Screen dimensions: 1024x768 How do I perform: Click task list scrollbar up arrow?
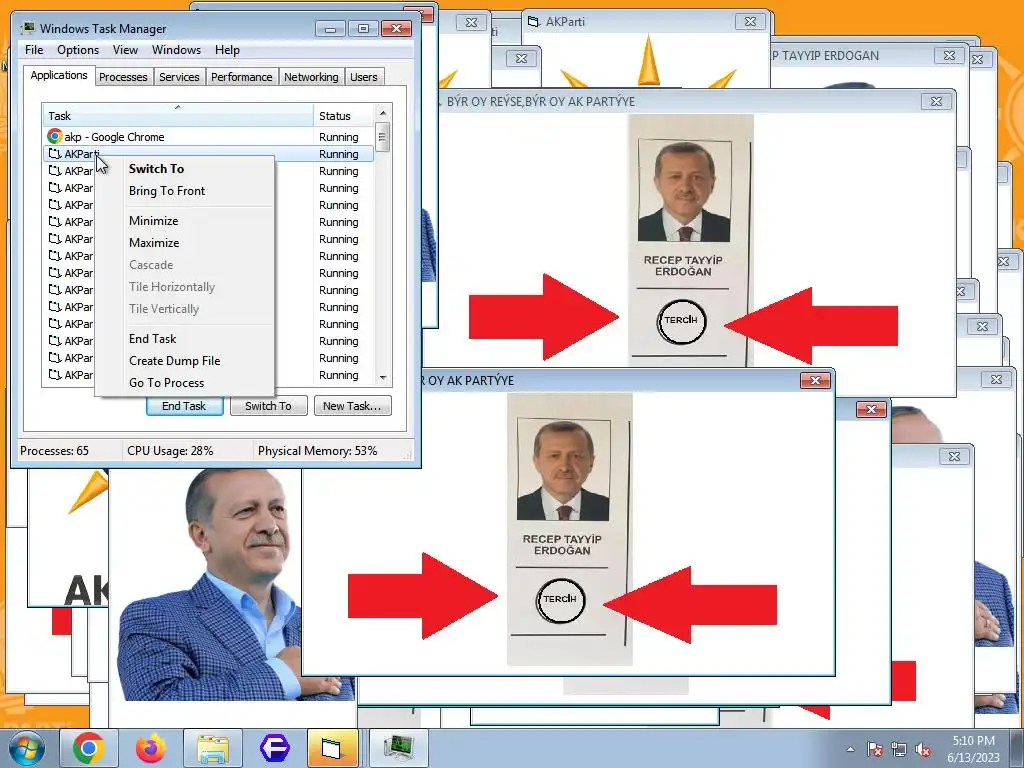[x=383, y=113]
